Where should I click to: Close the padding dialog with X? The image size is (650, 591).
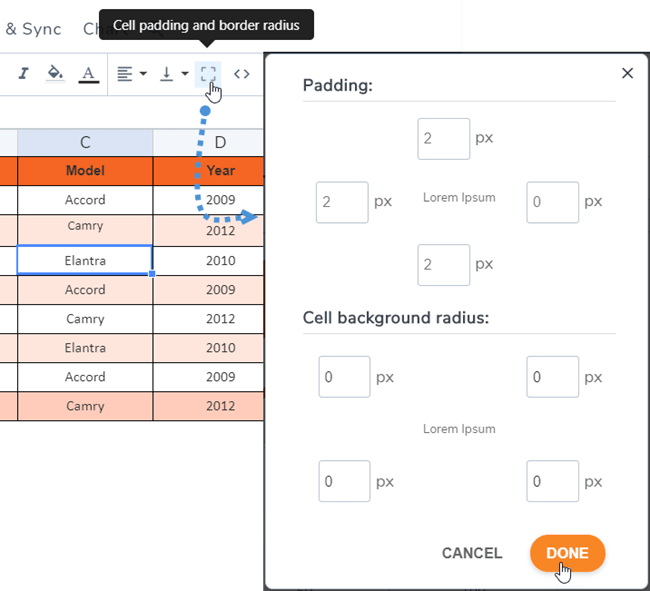pyautogui.click(x=628, y=73)
